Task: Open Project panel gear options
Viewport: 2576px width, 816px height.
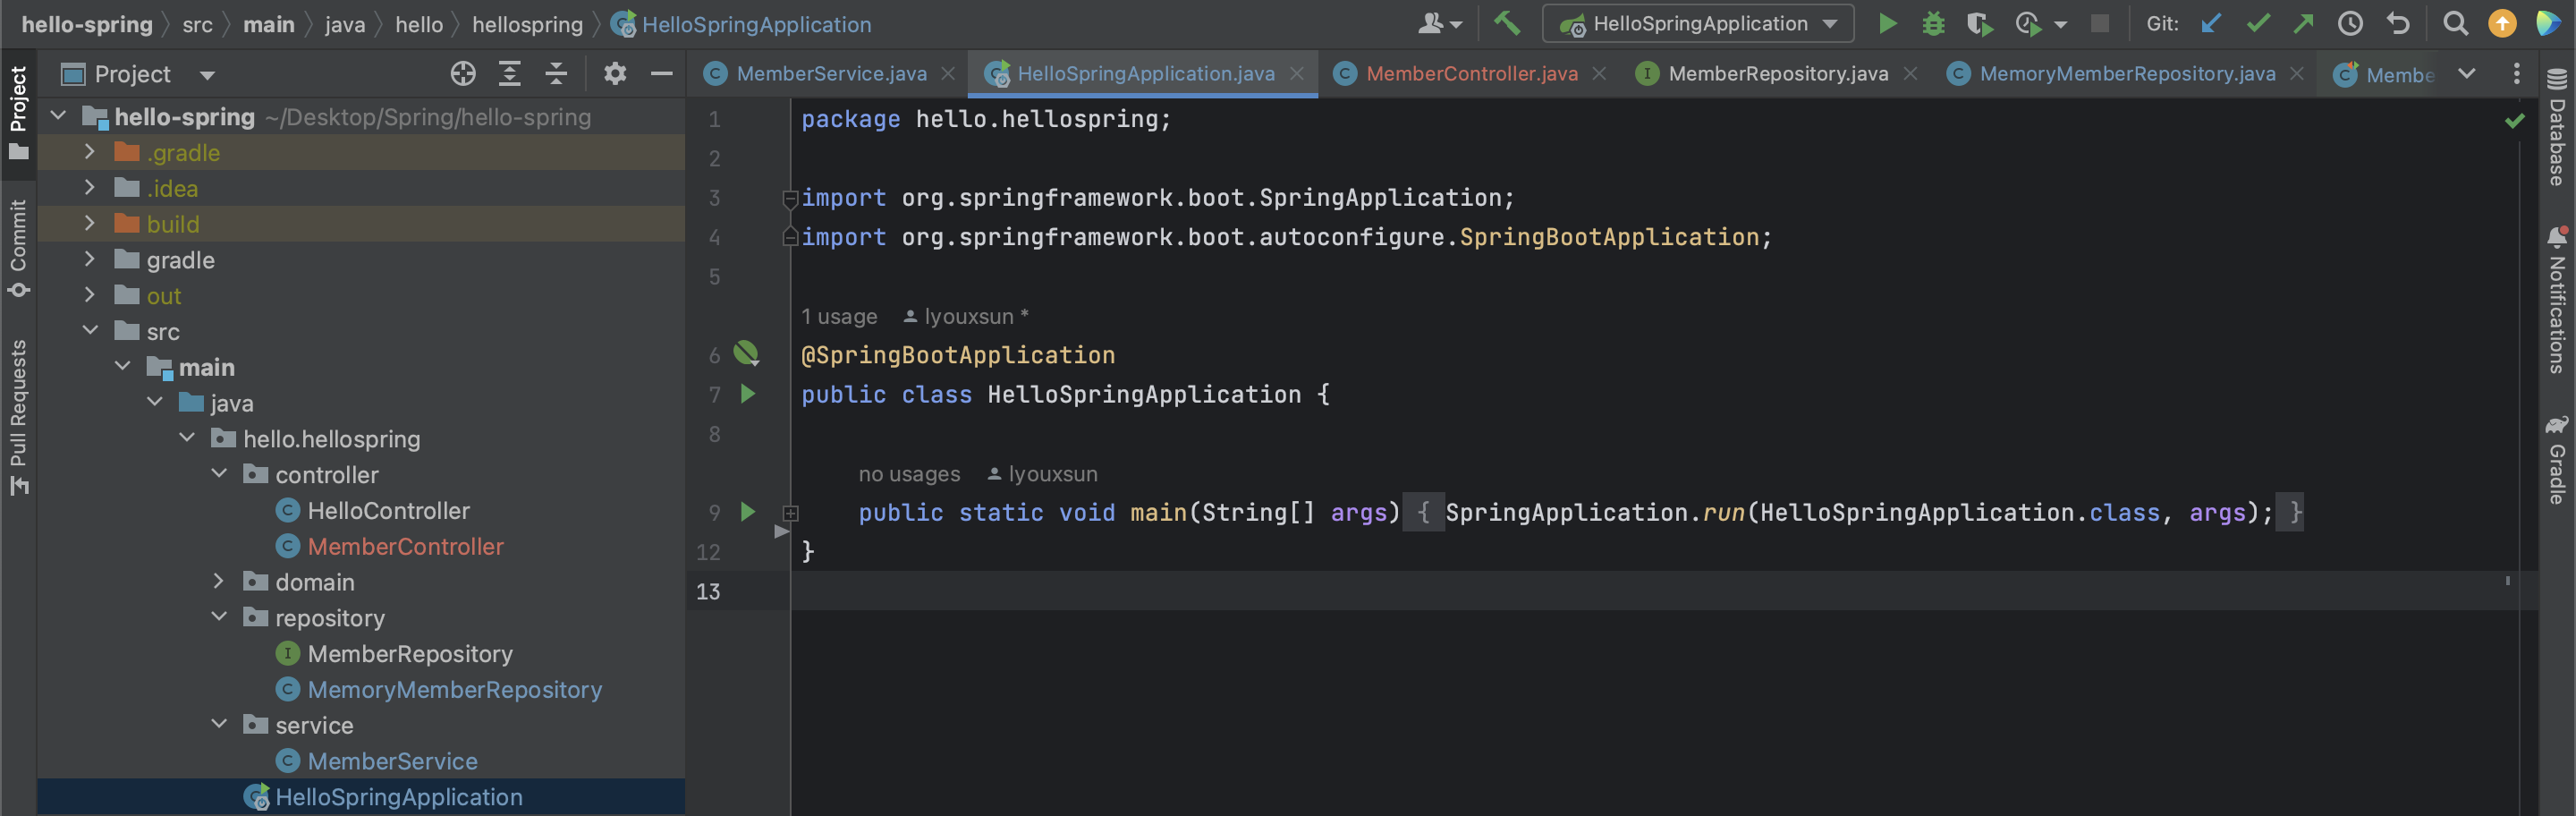Action: [615, 73]
